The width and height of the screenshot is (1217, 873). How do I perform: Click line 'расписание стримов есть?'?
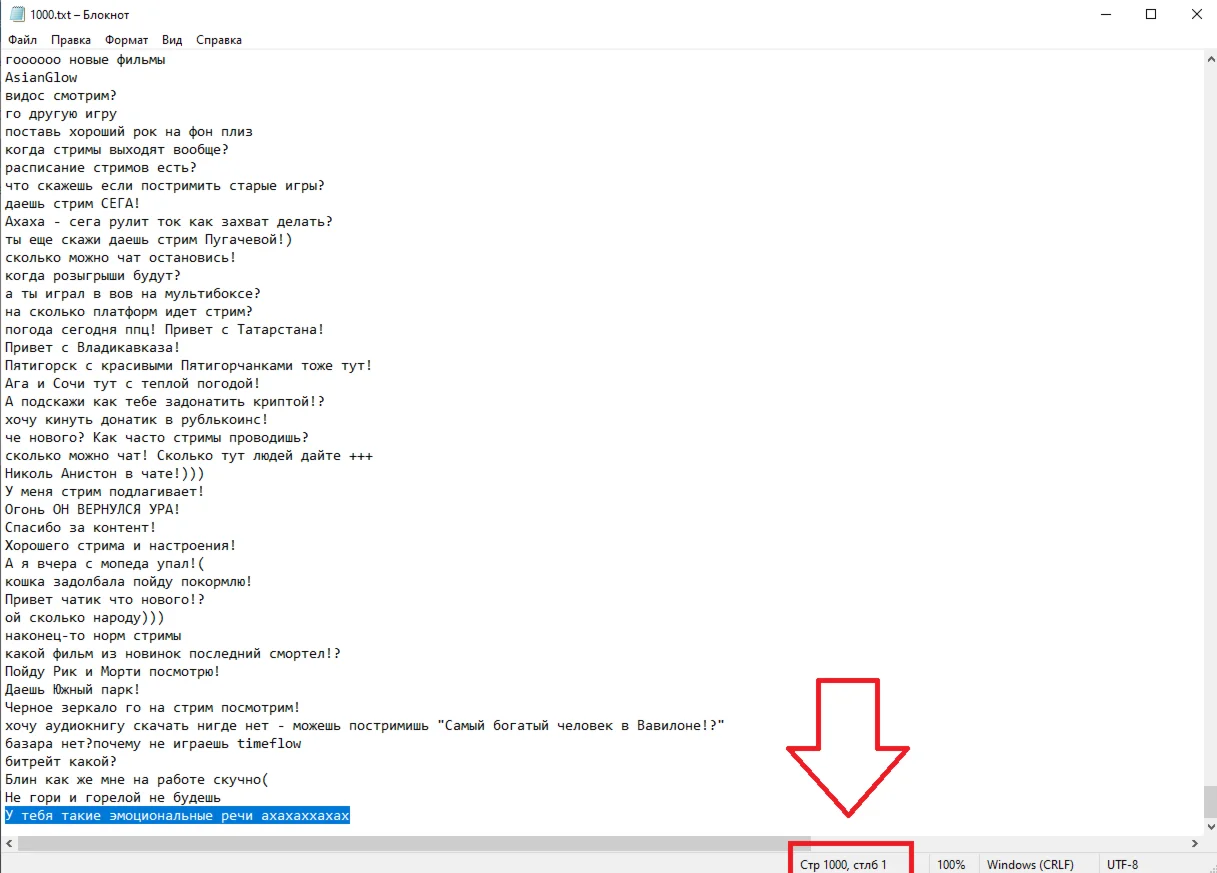tap(101, 167)
